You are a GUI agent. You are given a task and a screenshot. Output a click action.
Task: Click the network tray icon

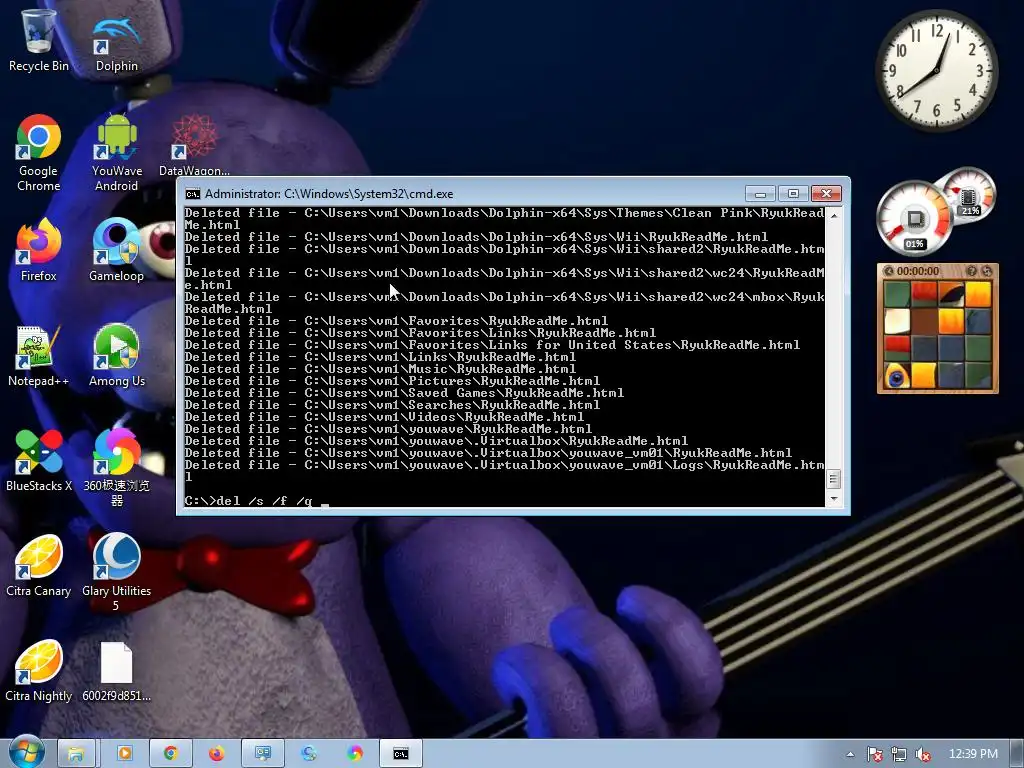(899, 754)
